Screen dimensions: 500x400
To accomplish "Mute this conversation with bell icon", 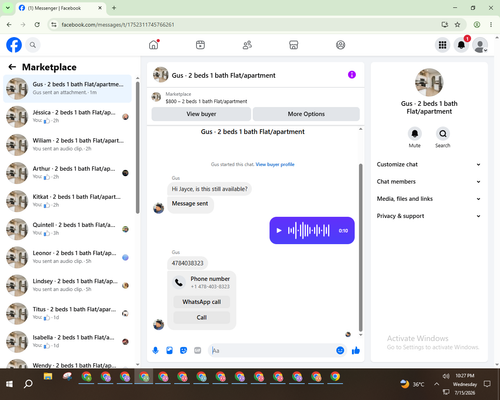I will click(x=415, y=134).
